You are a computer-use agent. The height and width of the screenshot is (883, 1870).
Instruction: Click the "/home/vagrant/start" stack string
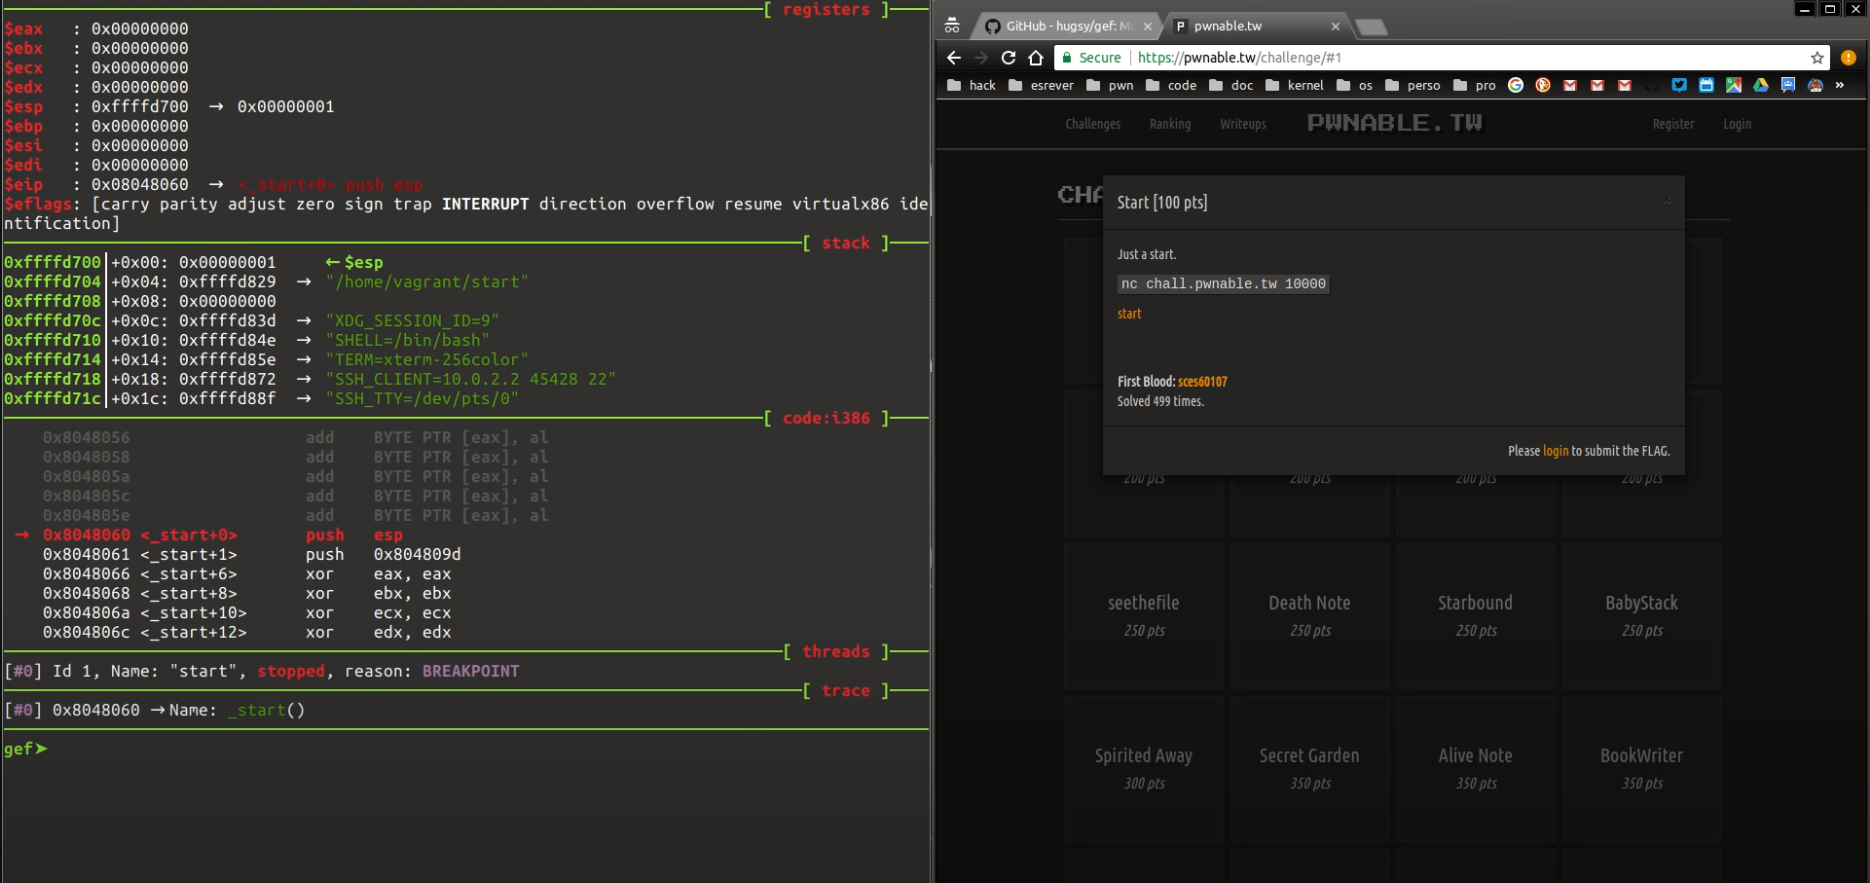click(426, 282)
